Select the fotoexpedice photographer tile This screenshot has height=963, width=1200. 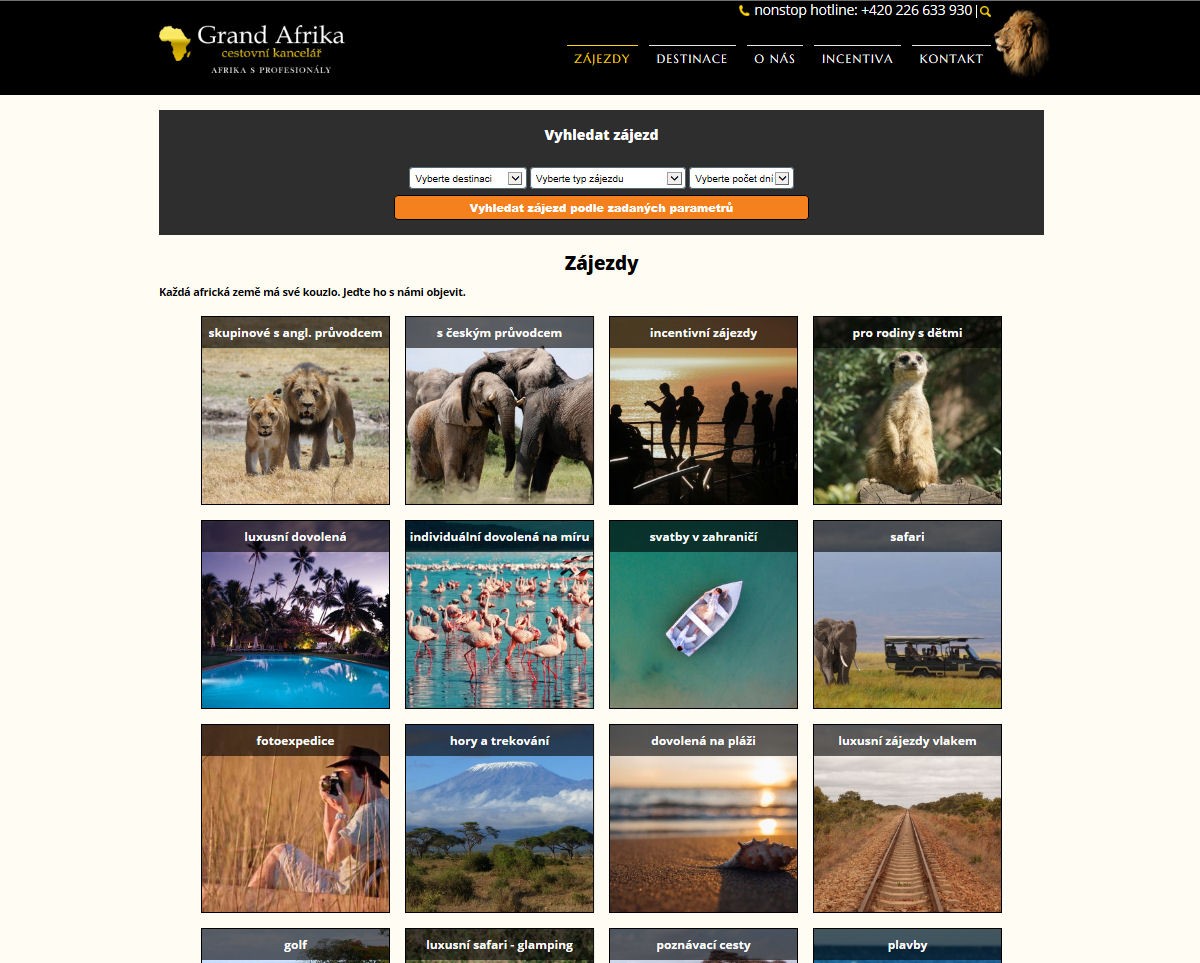tap(295, 818)
